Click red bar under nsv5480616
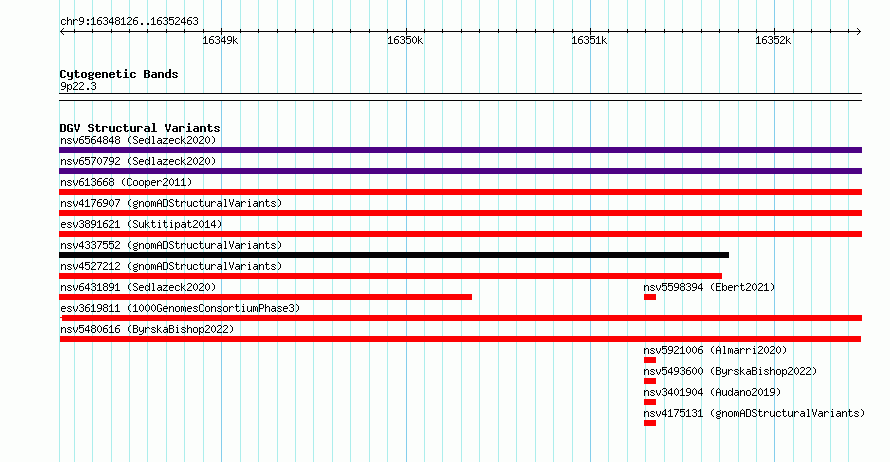The height and width of the screenshot is (462, 890). point(460,339)
